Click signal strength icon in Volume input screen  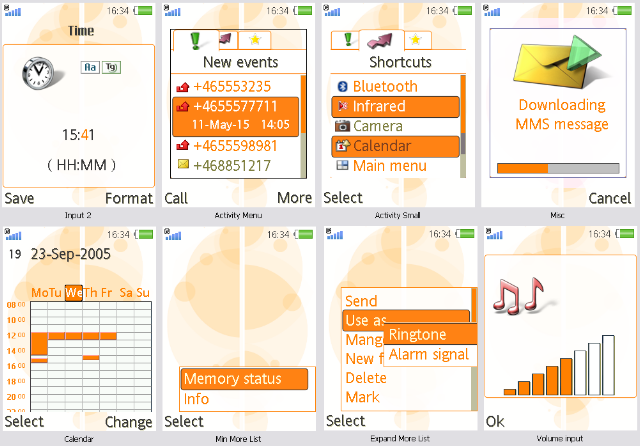pos(494,234)
